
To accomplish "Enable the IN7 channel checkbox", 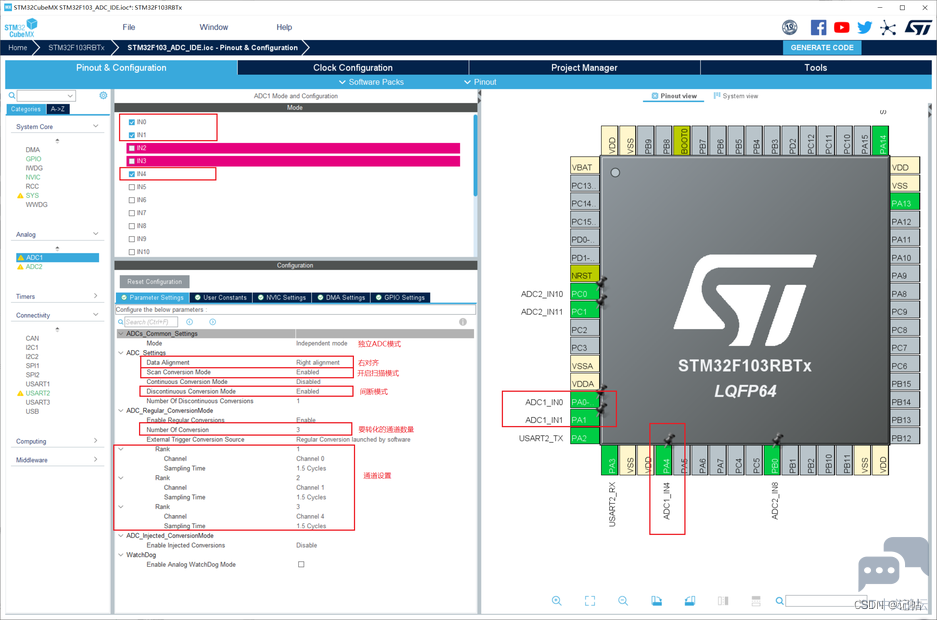I will [132, 213].
